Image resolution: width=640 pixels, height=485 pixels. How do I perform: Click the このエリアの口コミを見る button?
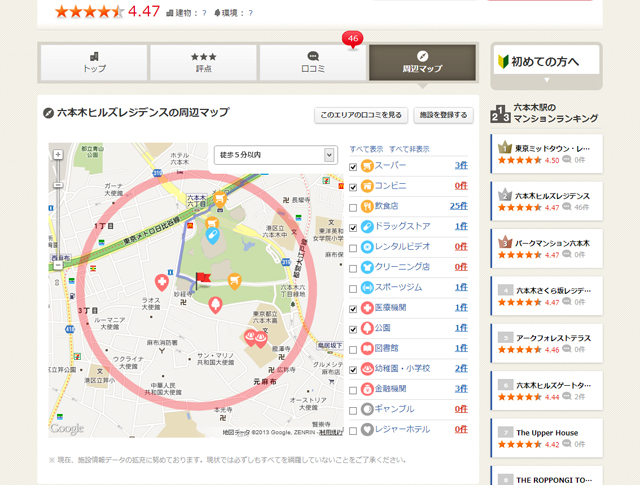tap(361, 115)
